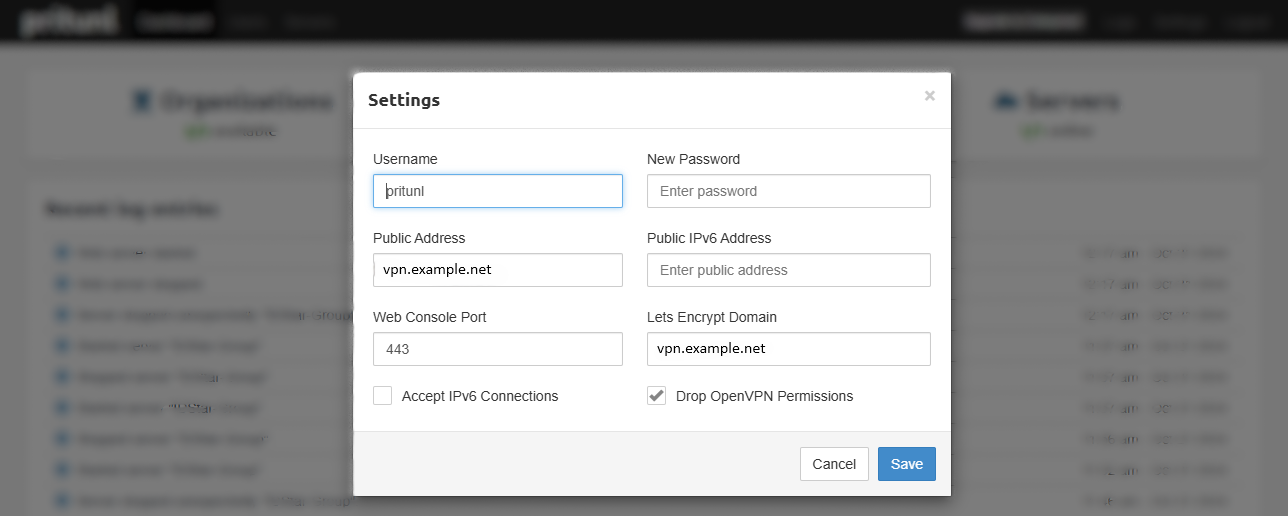The image size is (1288, 516).
Task: Close the Settings dialog with the X
Action: 930,96
